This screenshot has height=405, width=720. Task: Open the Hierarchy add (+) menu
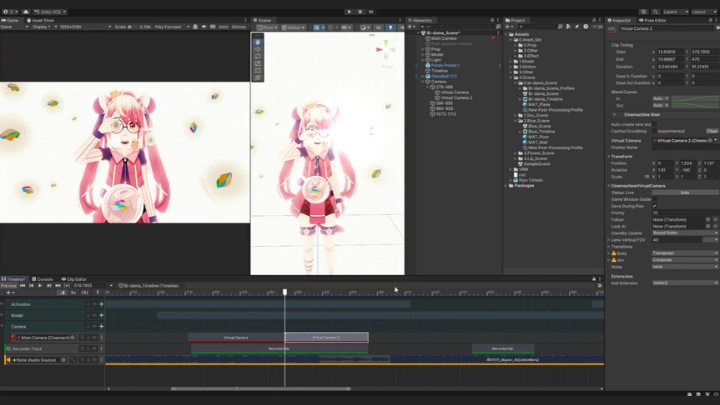(411, 27)
